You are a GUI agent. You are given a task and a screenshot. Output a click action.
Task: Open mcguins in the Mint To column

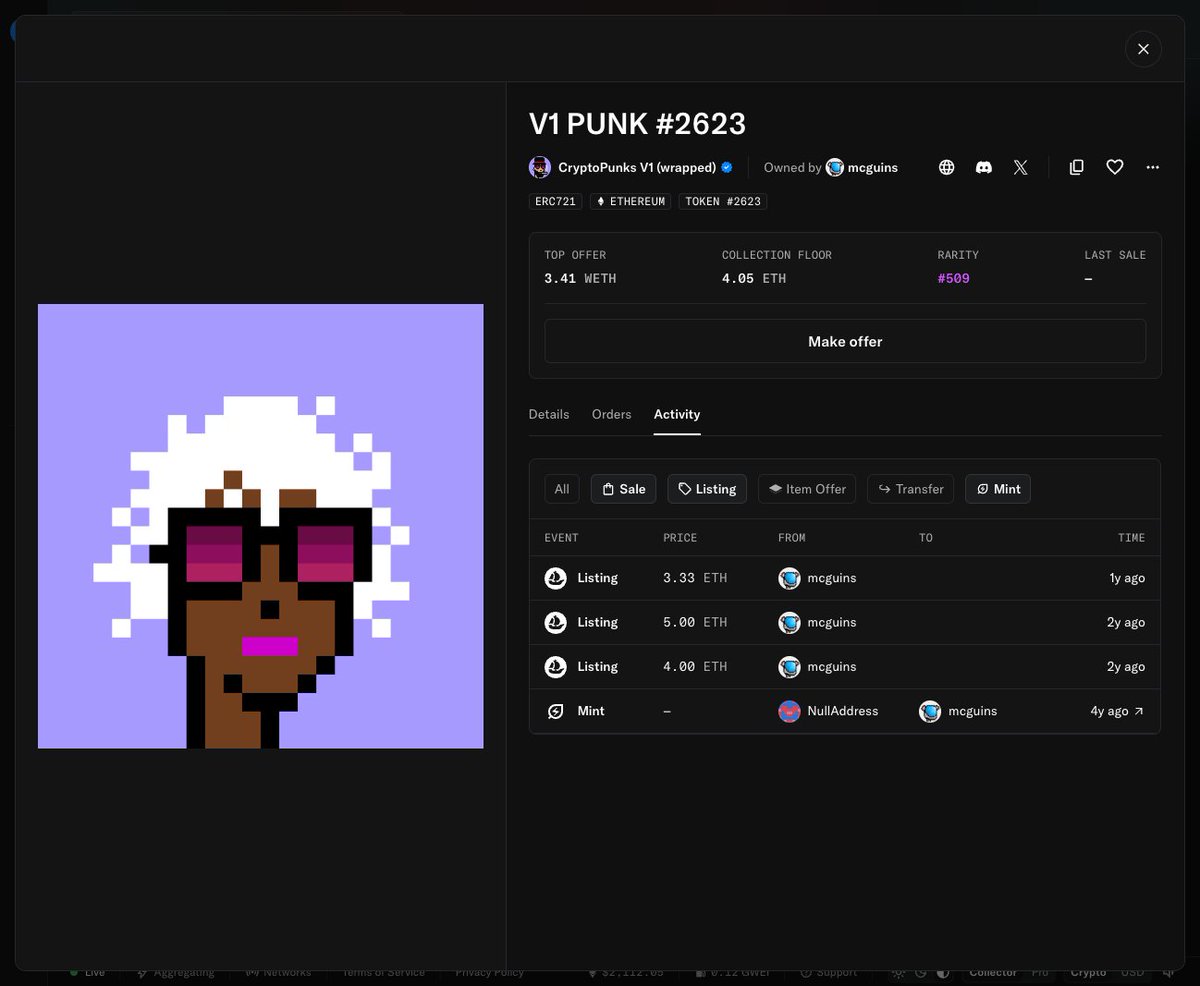(973, 711)
